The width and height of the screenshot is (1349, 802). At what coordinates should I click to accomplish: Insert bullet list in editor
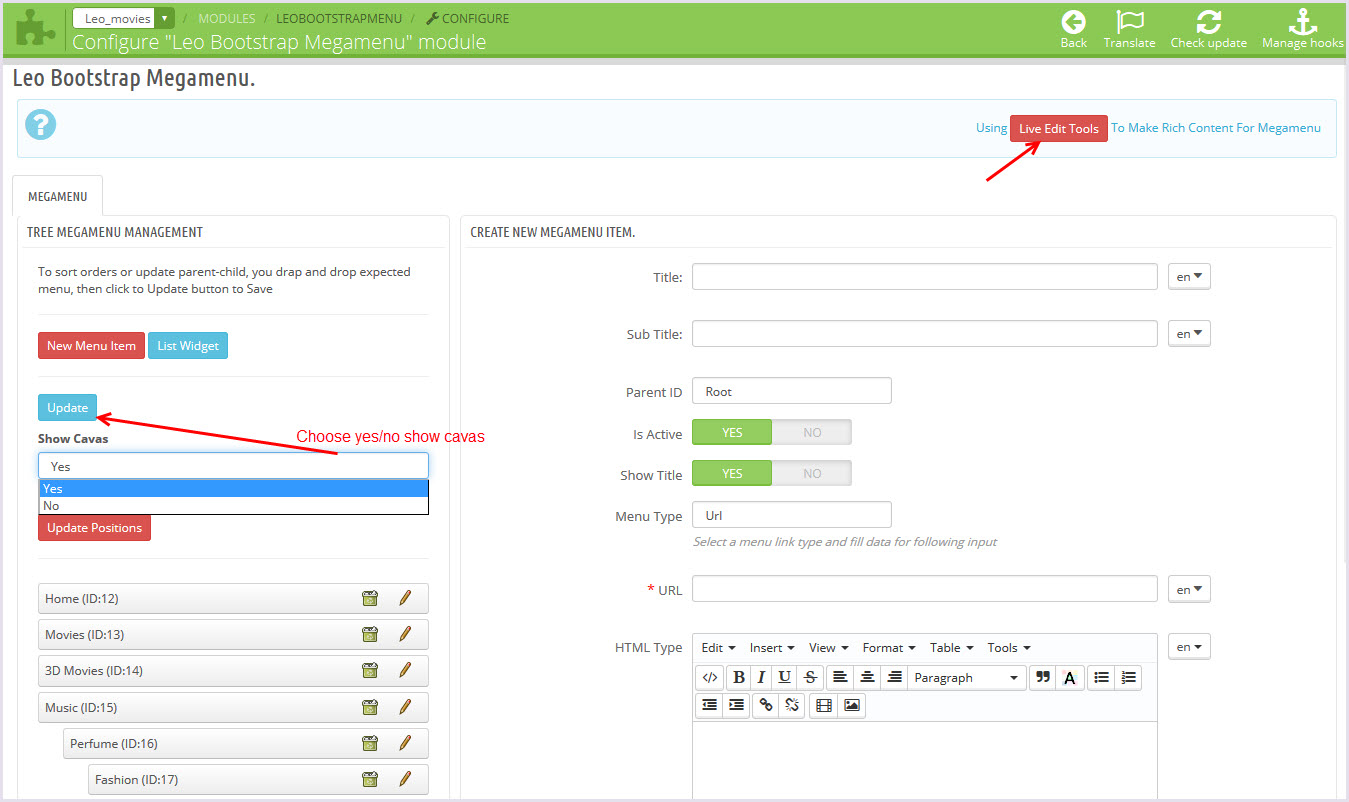coord(1101,677)
